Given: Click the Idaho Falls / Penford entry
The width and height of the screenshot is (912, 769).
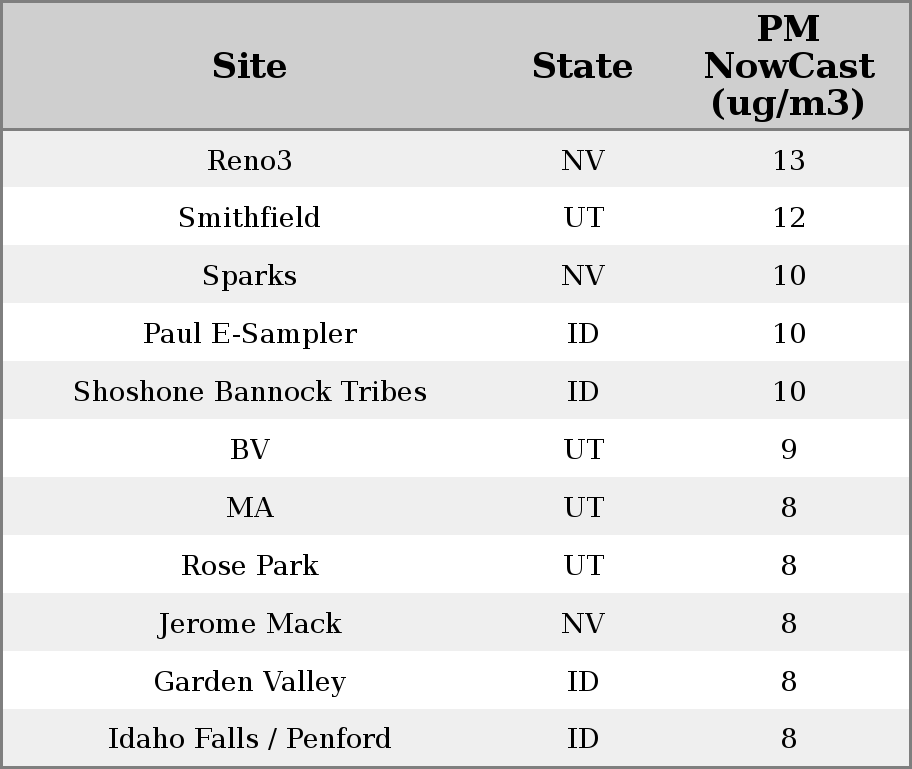Looking at the screenshot, I should [x=249, y=739].
